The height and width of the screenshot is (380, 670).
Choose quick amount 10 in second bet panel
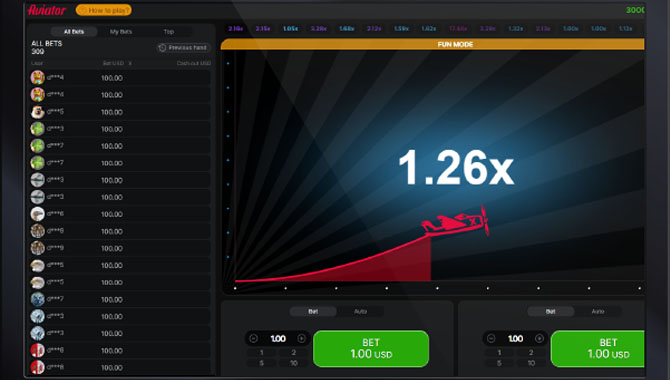point(531,363)
